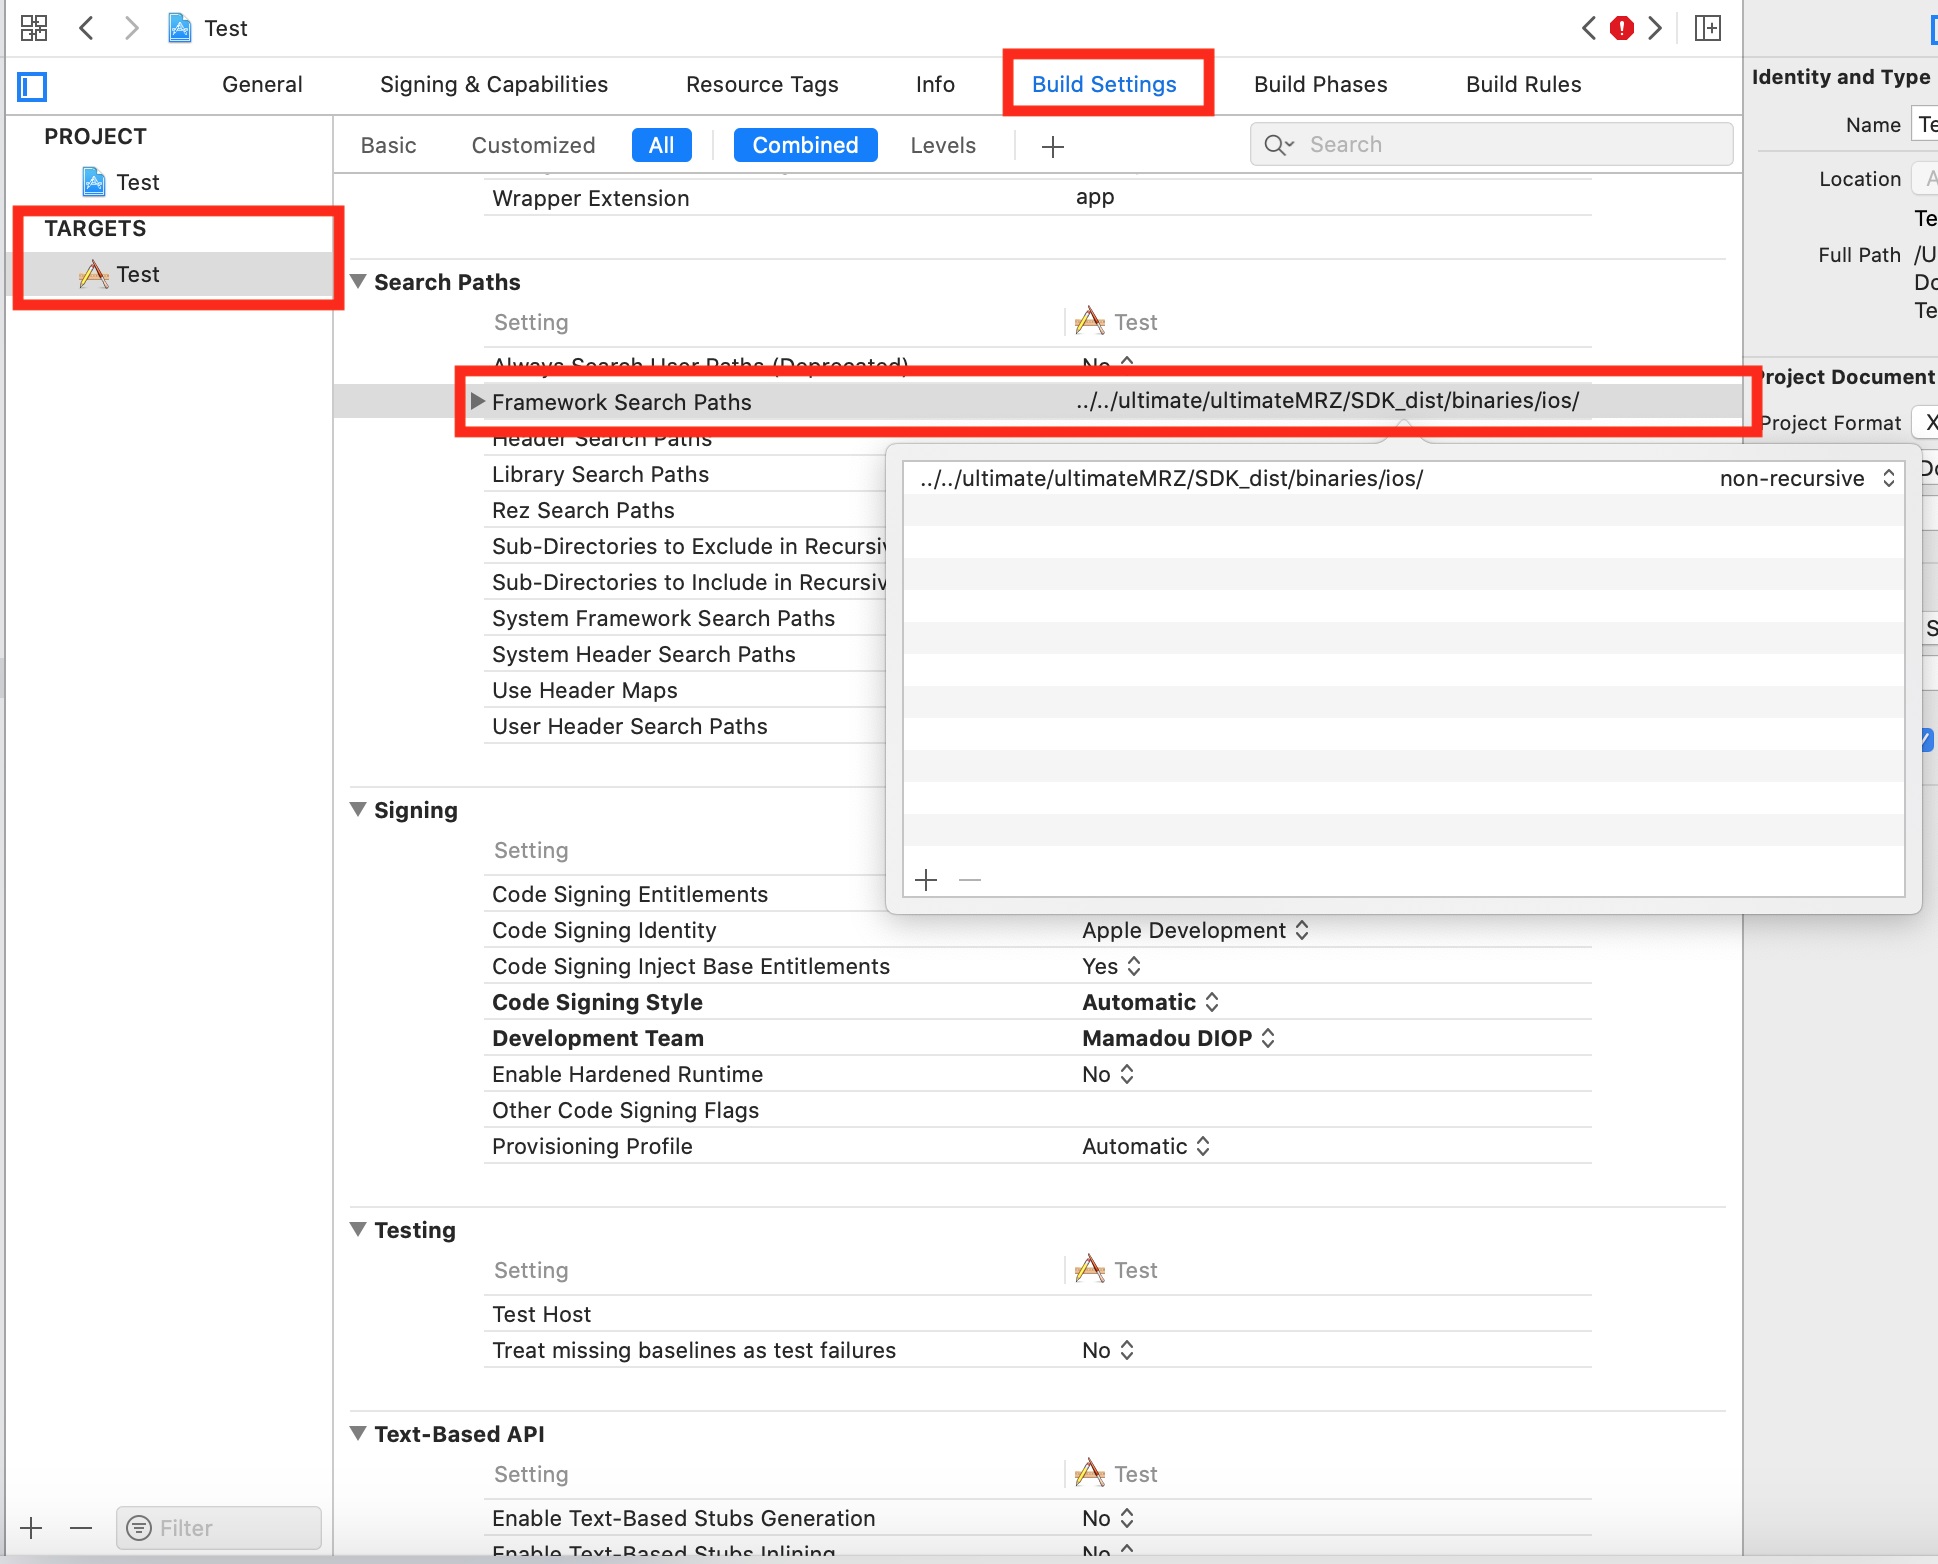Viewport: 1938px width, 1564px height.
Task: Select the Build Phases tab
Action: pos(1320,83)
